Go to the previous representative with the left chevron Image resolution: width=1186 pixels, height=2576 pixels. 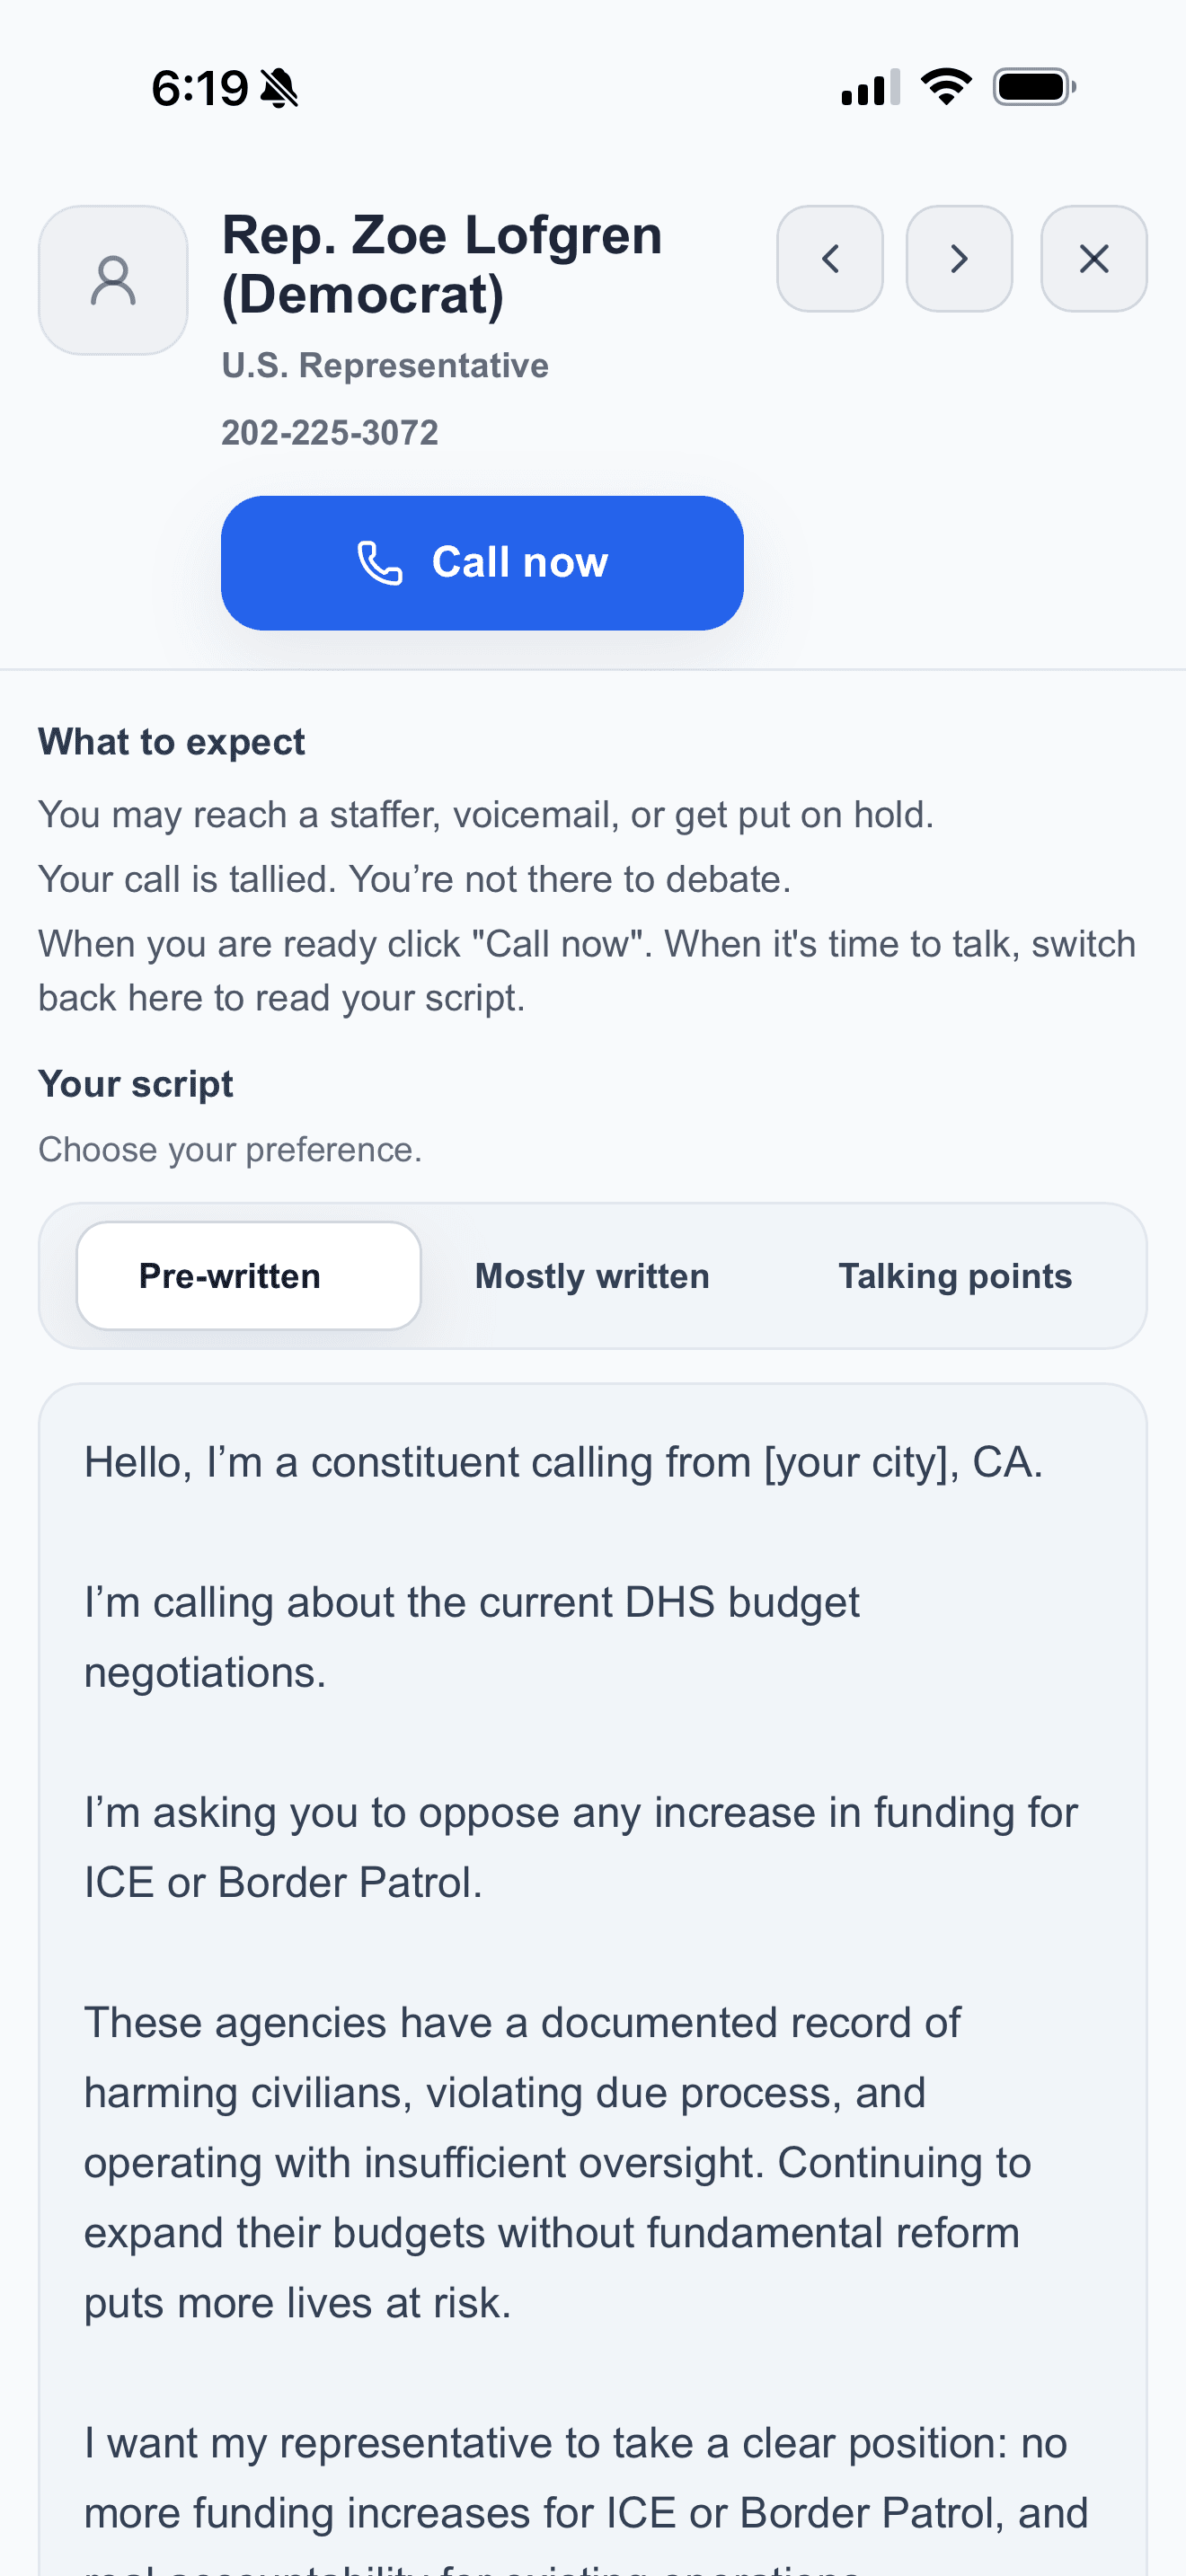coord(829,259)
